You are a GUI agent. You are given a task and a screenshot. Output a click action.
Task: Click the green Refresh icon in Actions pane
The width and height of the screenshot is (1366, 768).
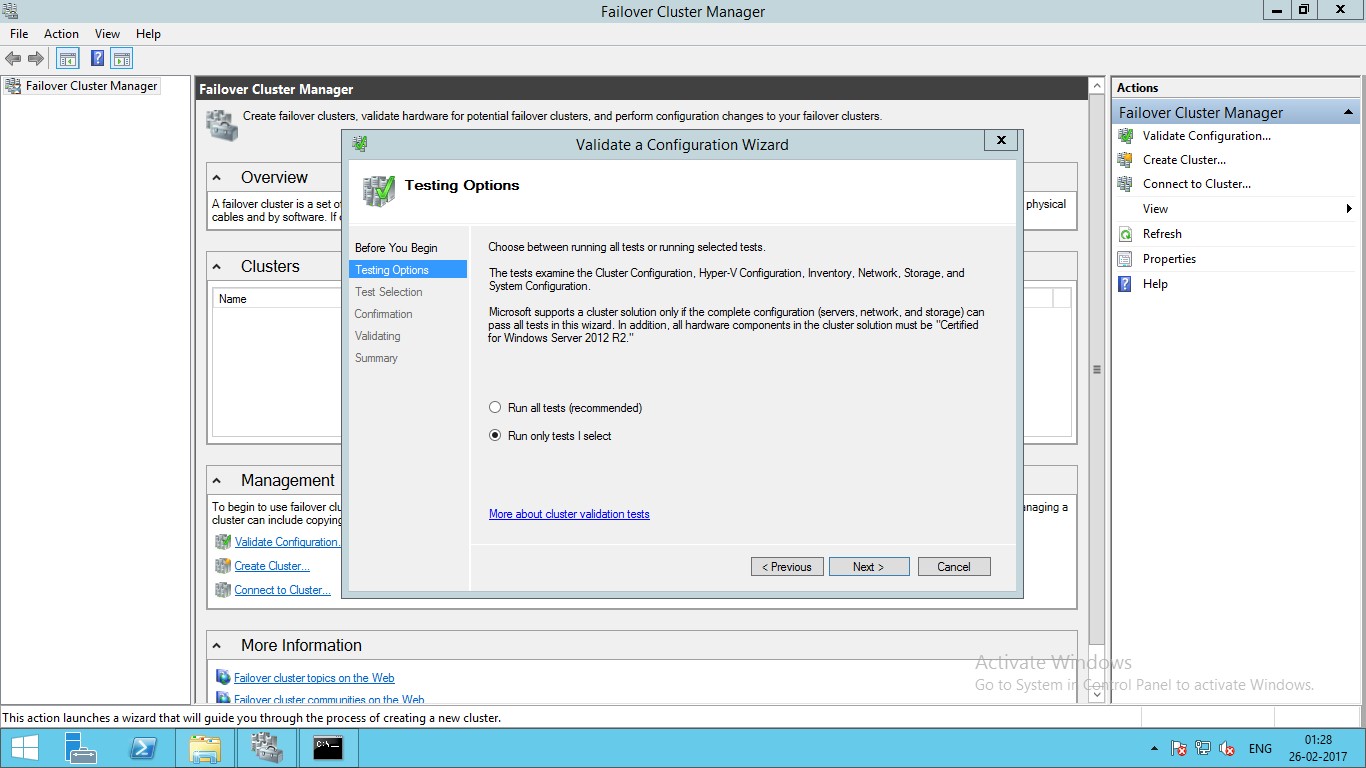[1125, 234]
